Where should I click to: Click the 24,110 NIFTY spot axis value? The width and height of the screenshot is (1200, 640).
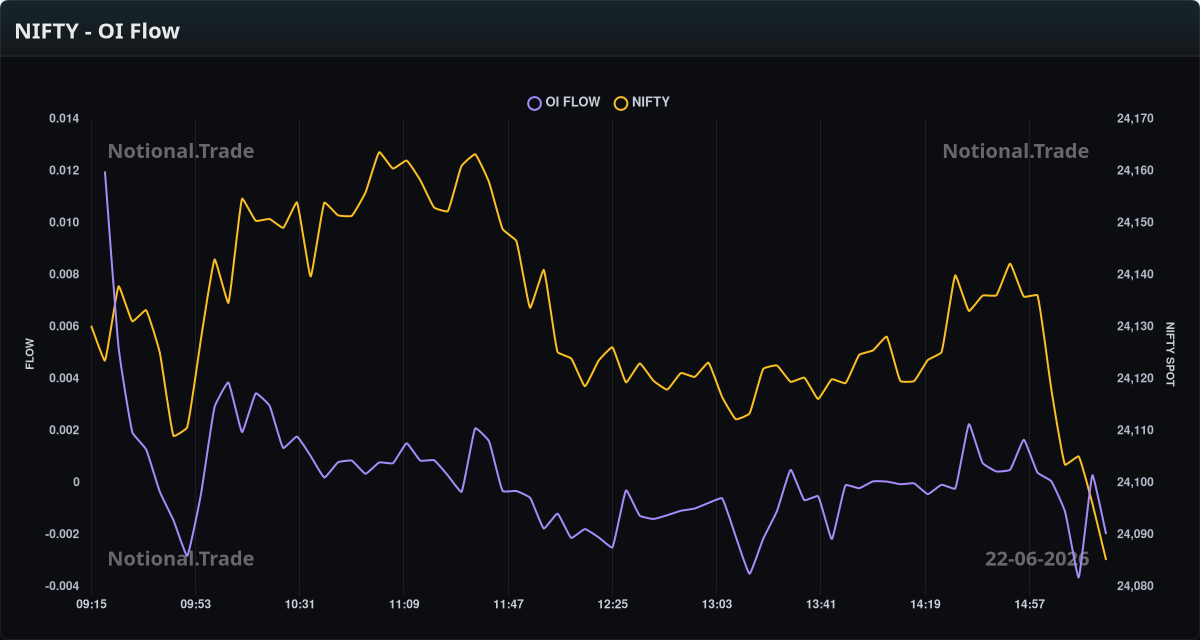pyautogui.click(x=1135, y=431)
